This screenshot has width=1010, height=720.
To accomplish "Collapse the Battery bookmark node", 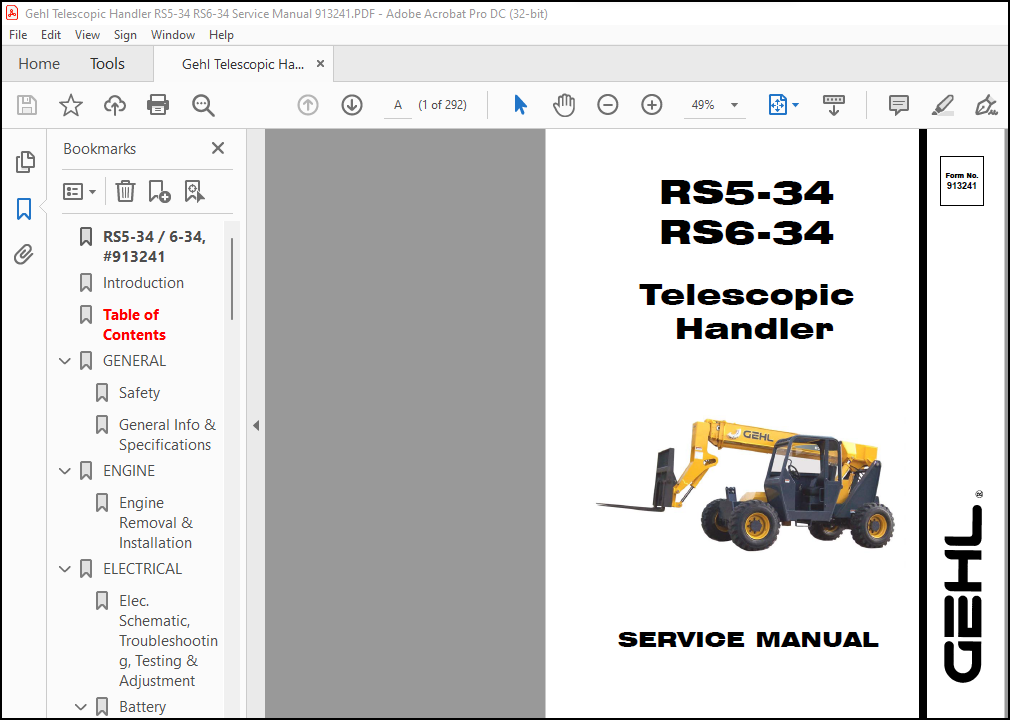I will 81,707.
